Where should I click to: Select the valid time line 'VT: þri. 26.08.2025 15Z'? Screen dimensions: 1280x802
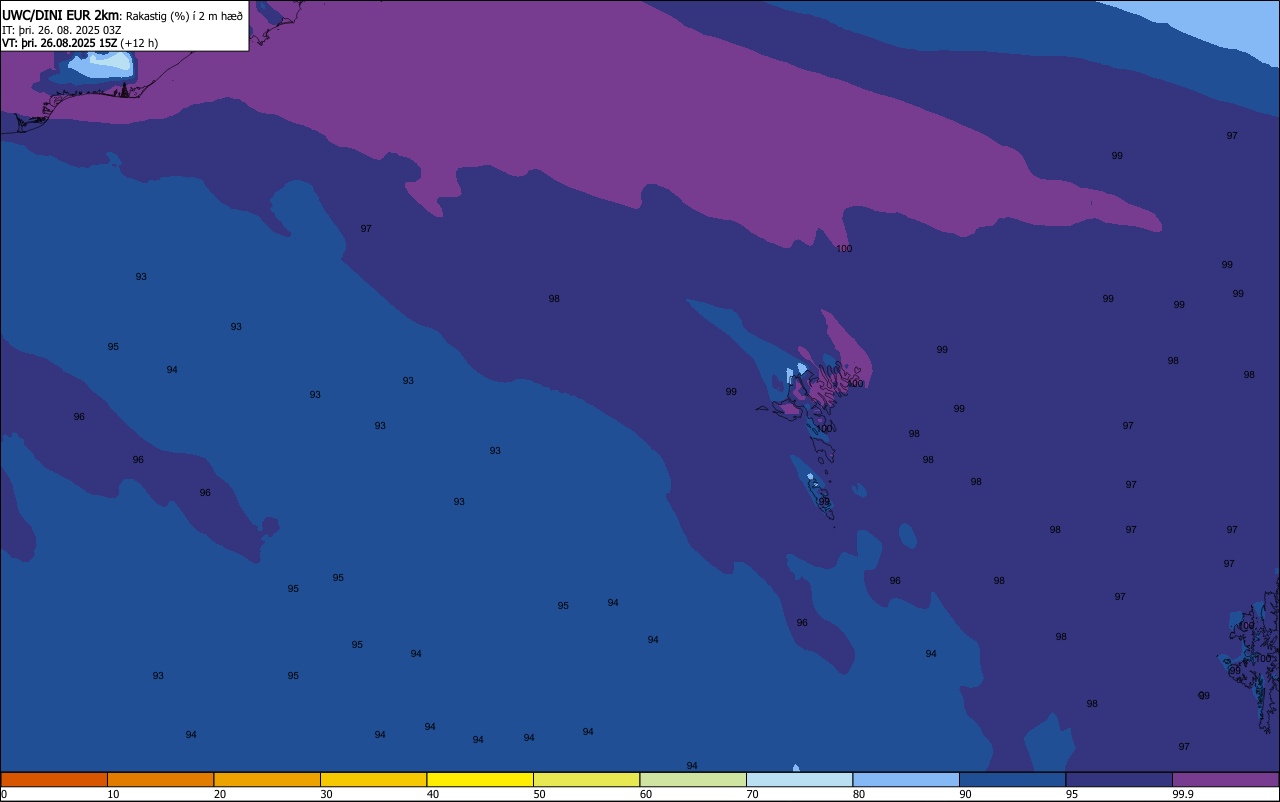[x=60, y=43]
